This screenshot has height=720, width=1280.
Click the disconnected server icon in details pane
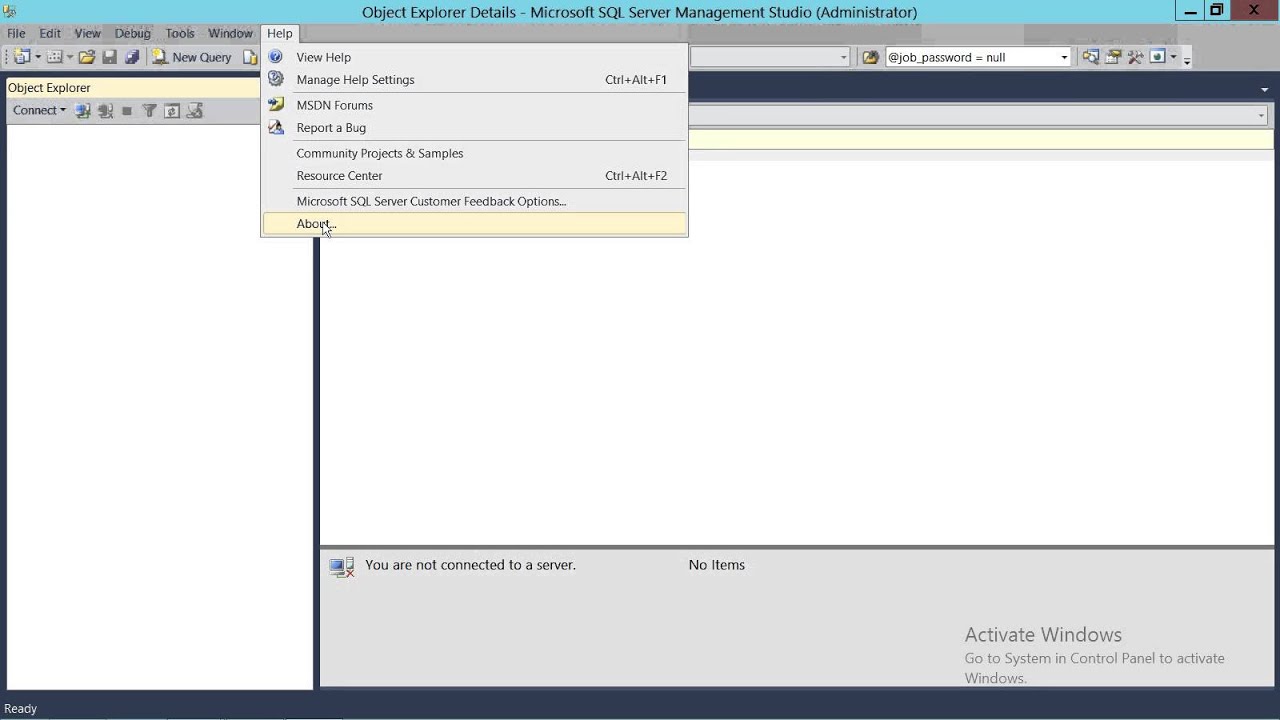(x=342, y=567)
